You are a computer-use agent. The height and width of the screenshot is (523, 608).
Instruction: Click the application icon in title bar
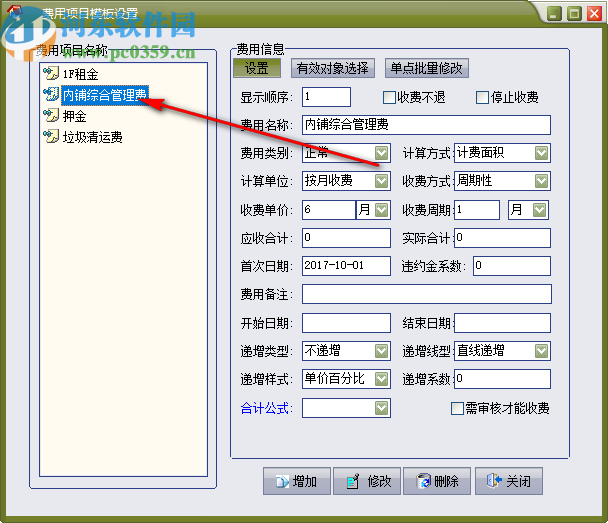pos(14,12)
